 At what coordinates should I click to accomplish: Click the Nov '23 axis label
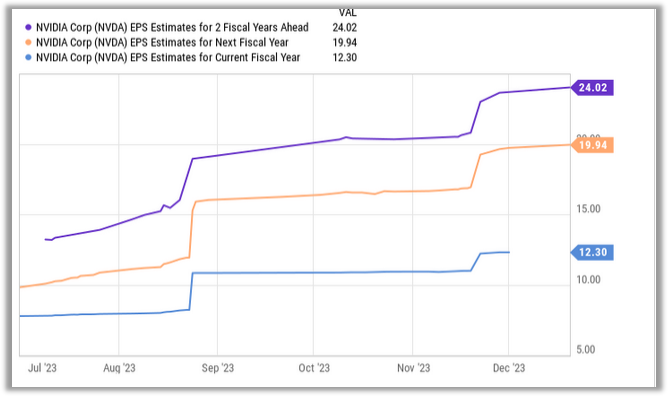413,368
